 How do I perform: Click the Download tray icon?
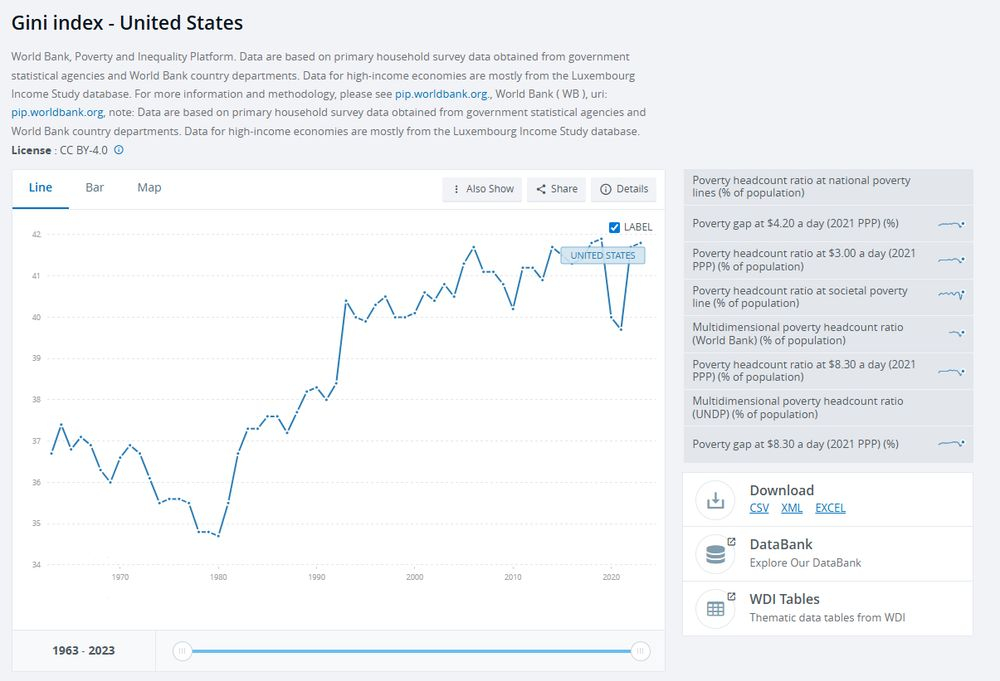click(x=715, y=500)
